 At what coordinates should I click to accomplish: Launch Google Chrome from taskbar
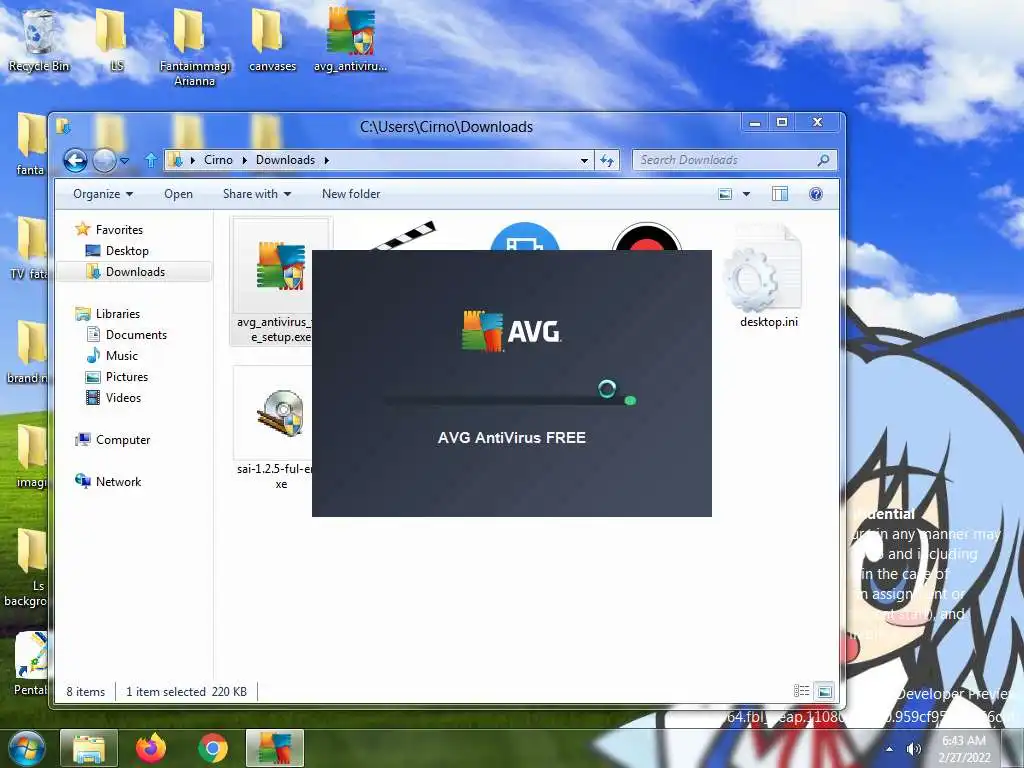213,748
